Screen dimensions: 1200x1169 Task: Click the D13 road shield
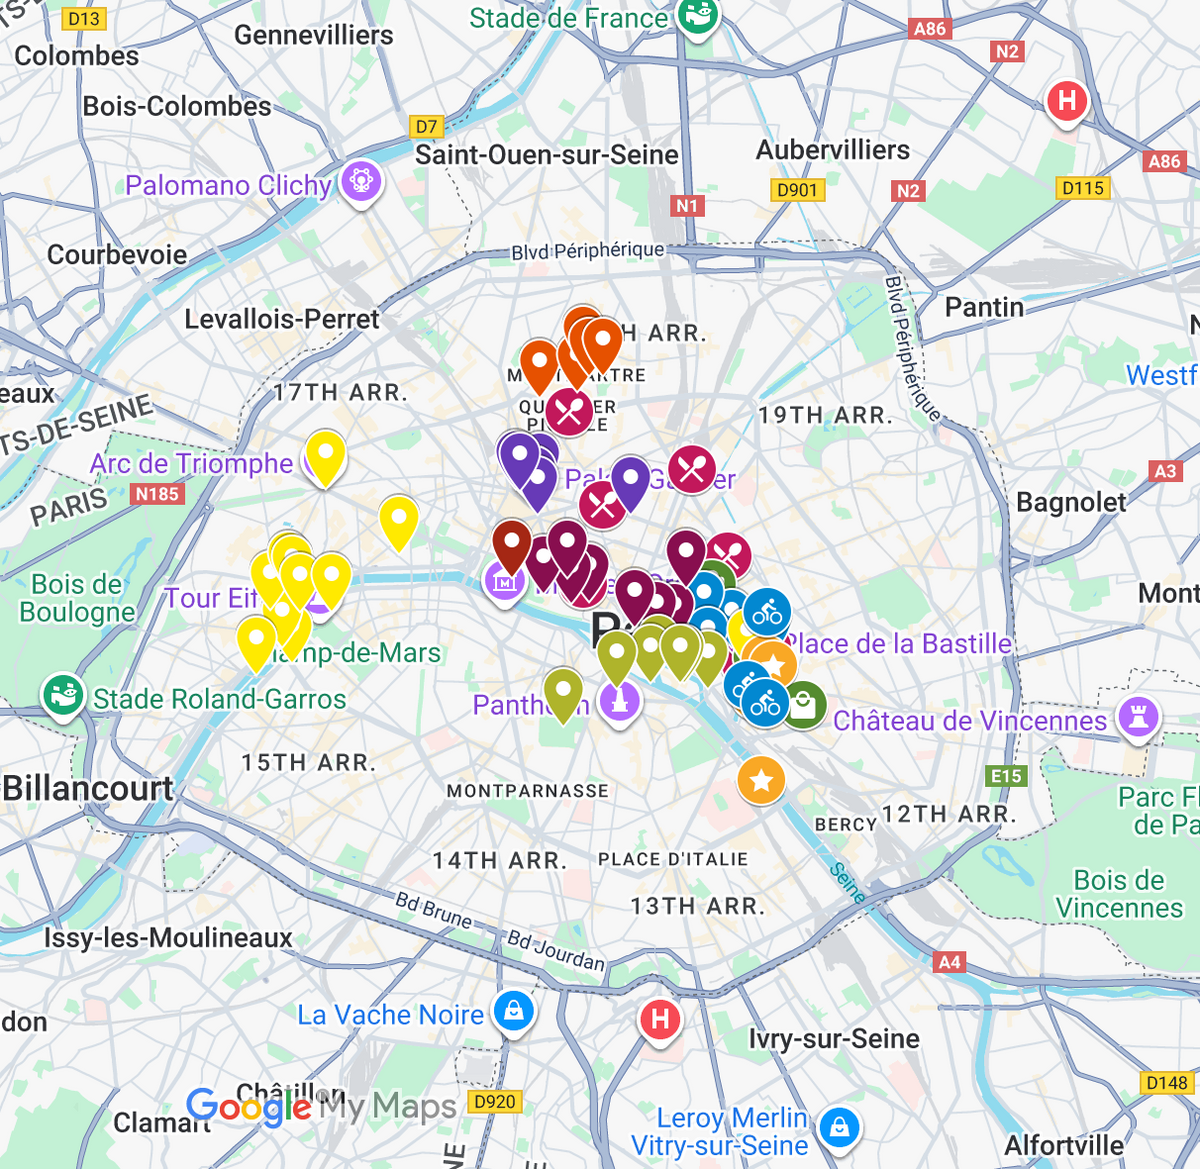click(x=84, y=19)
